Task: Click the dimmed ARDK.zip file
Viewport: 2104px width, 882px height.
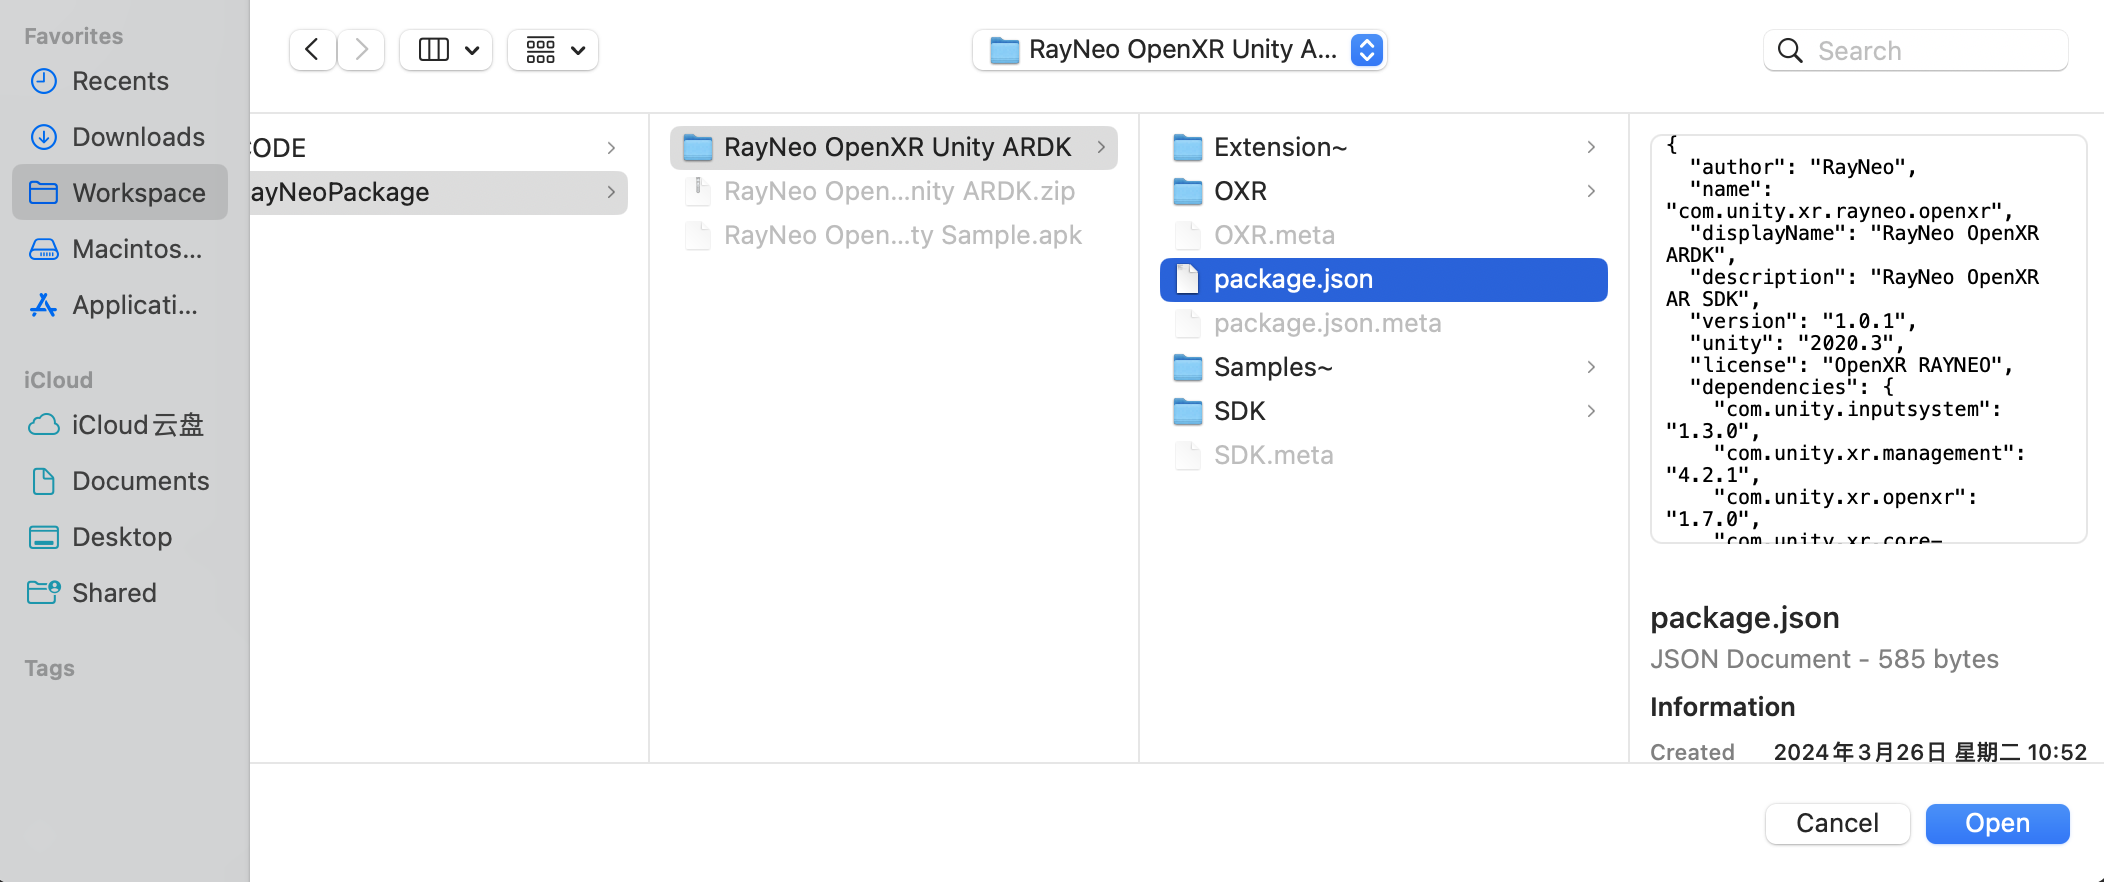Action: tap(894, 191)
